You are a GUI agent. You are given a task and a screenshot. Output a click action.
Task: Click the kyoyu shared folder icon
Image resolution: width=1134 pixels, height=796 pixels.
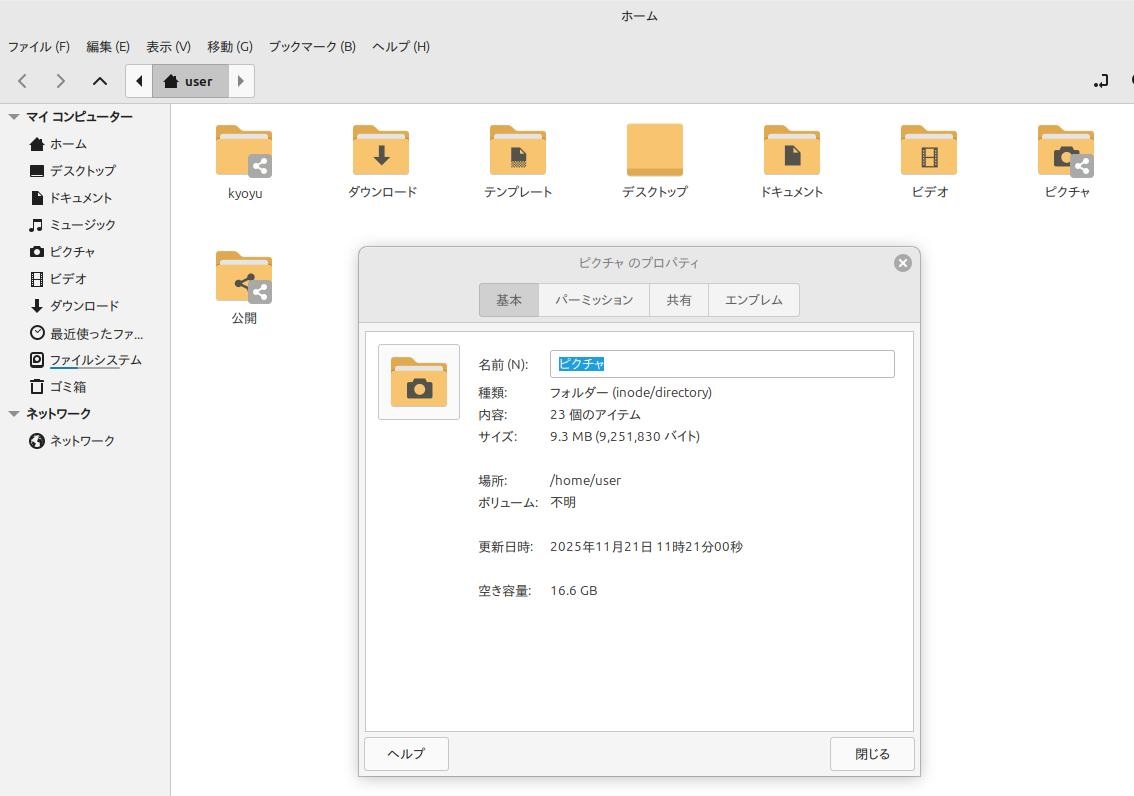click(x=244, y=151)
